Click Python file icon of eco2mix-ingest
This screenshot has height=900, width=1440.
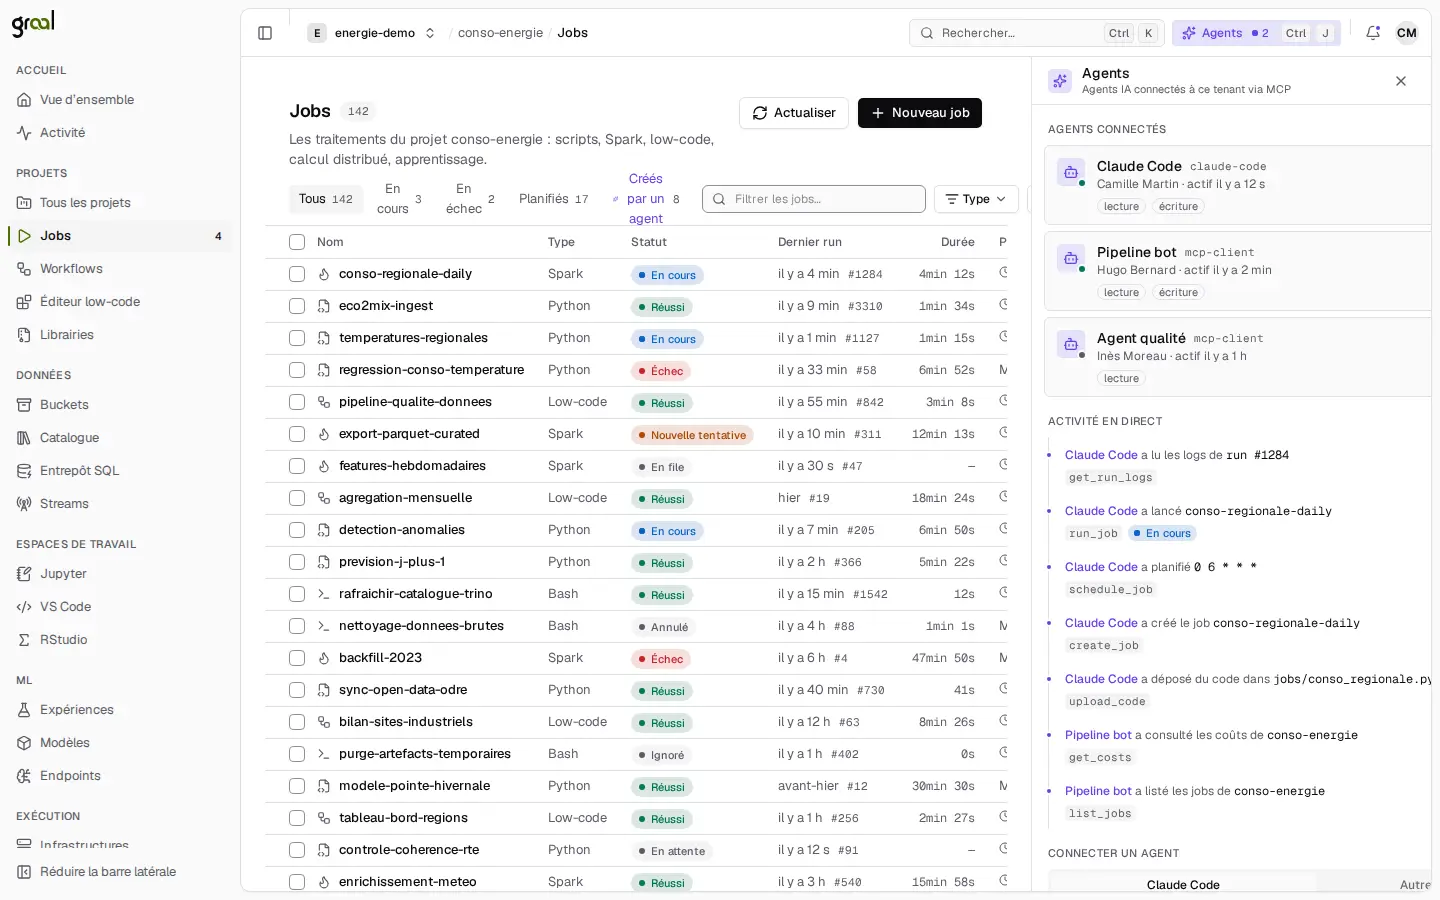point(324,306)
